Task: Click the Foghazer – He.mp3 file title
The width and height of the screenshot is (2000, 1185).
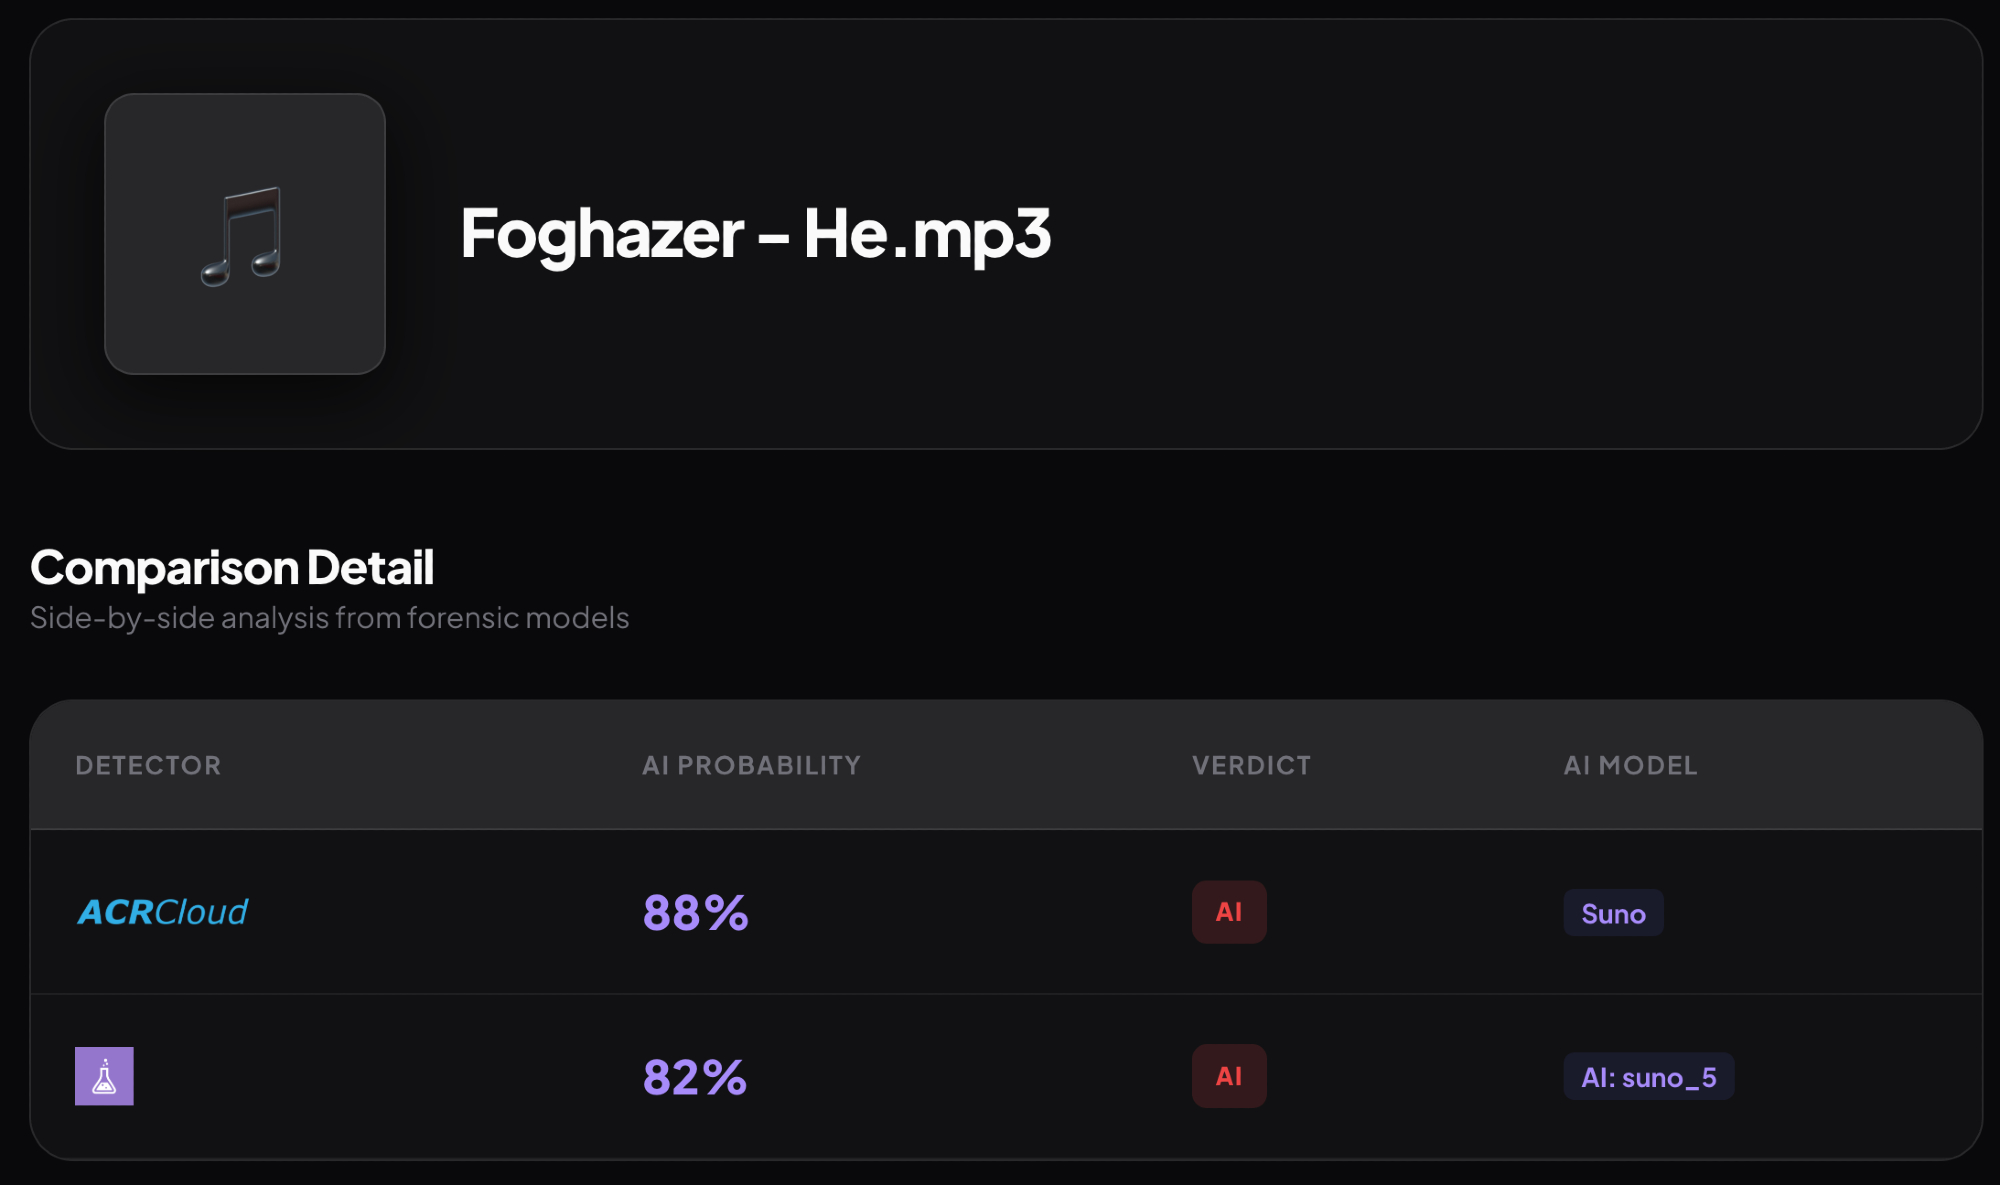Action: coord(755,233)
